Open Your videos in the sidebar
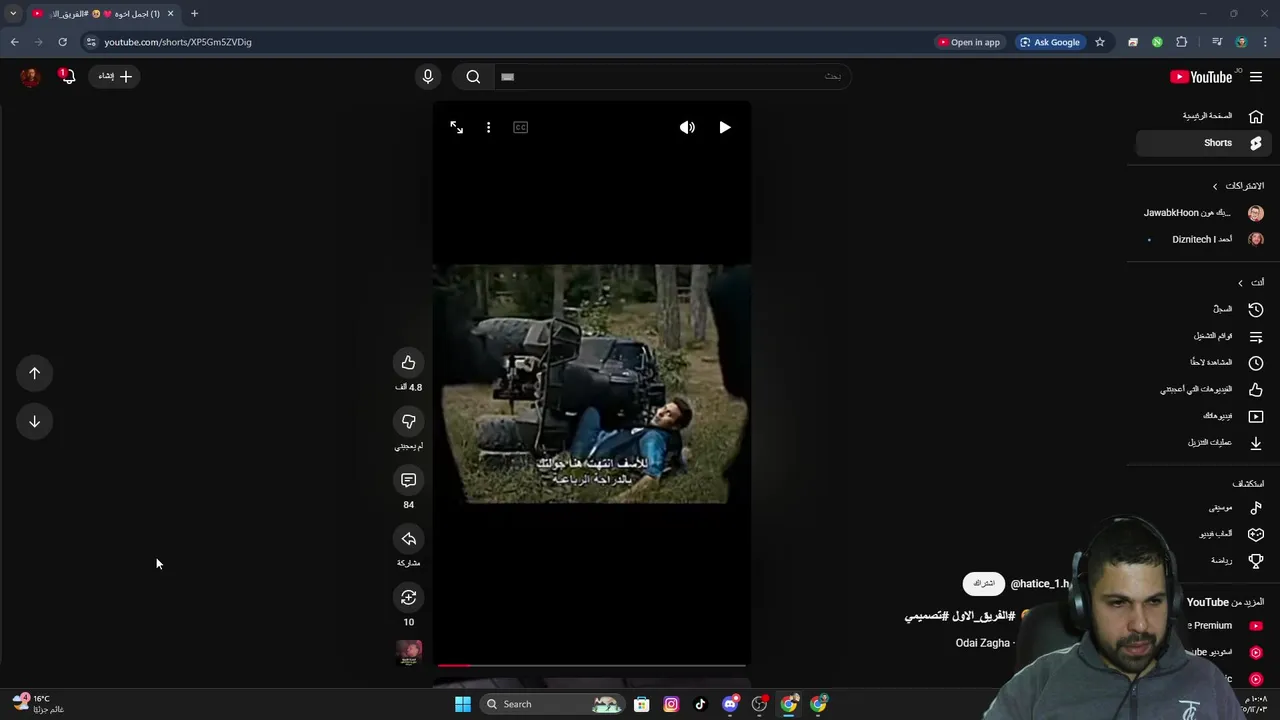This screenshot has height=720, width=1280. click(1203, 416)
